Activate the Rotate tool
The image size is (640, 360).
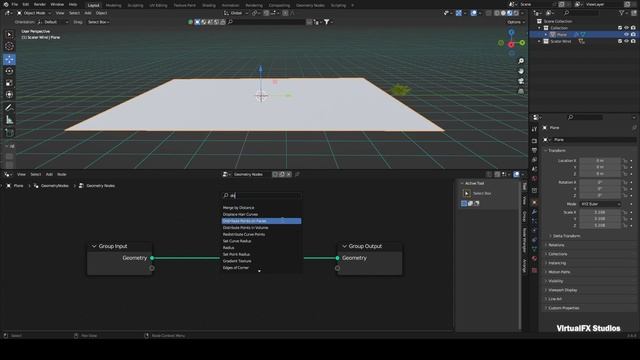click(9, 71)
